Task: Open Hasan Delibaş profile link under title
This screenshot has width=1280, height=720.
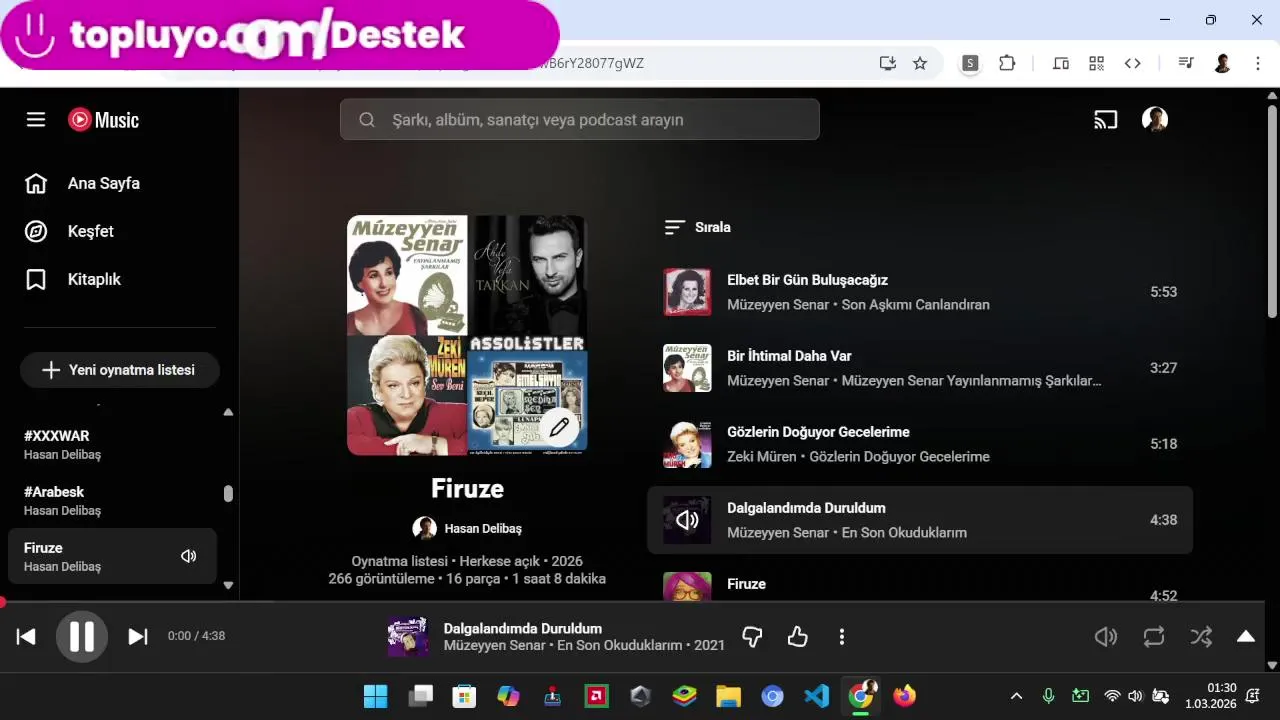Action: pos(483,528)
